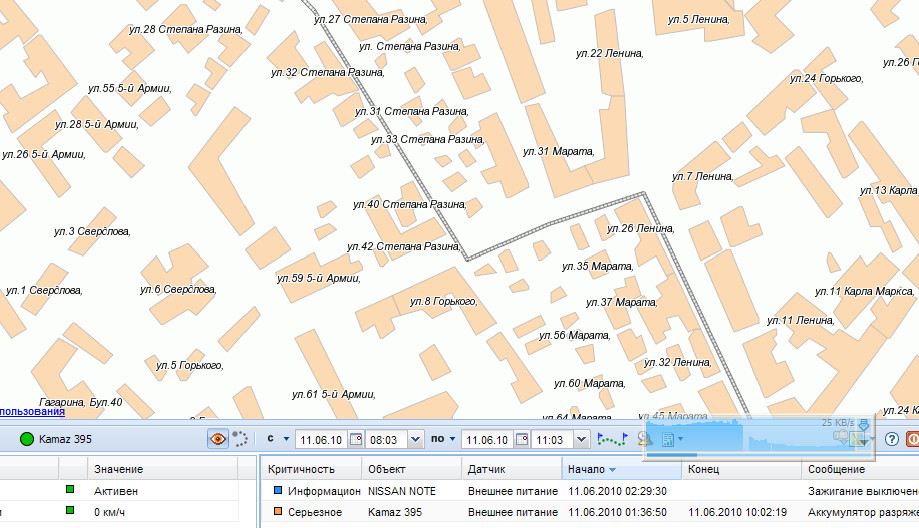This screenshot has width=919, height=528.
Task: Click the green Kamaz 395 status indicator
Action: tap(27, 439)
